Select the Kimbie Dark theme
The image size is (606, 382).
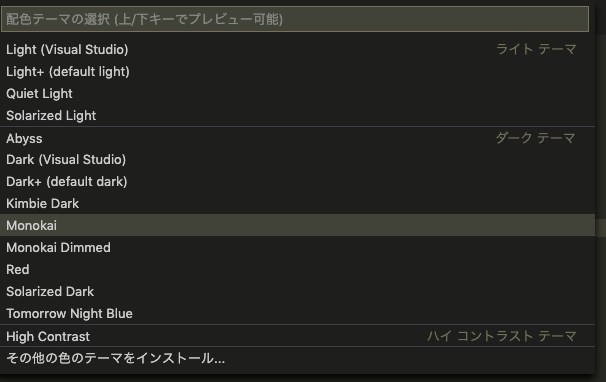tap(297, 203)
